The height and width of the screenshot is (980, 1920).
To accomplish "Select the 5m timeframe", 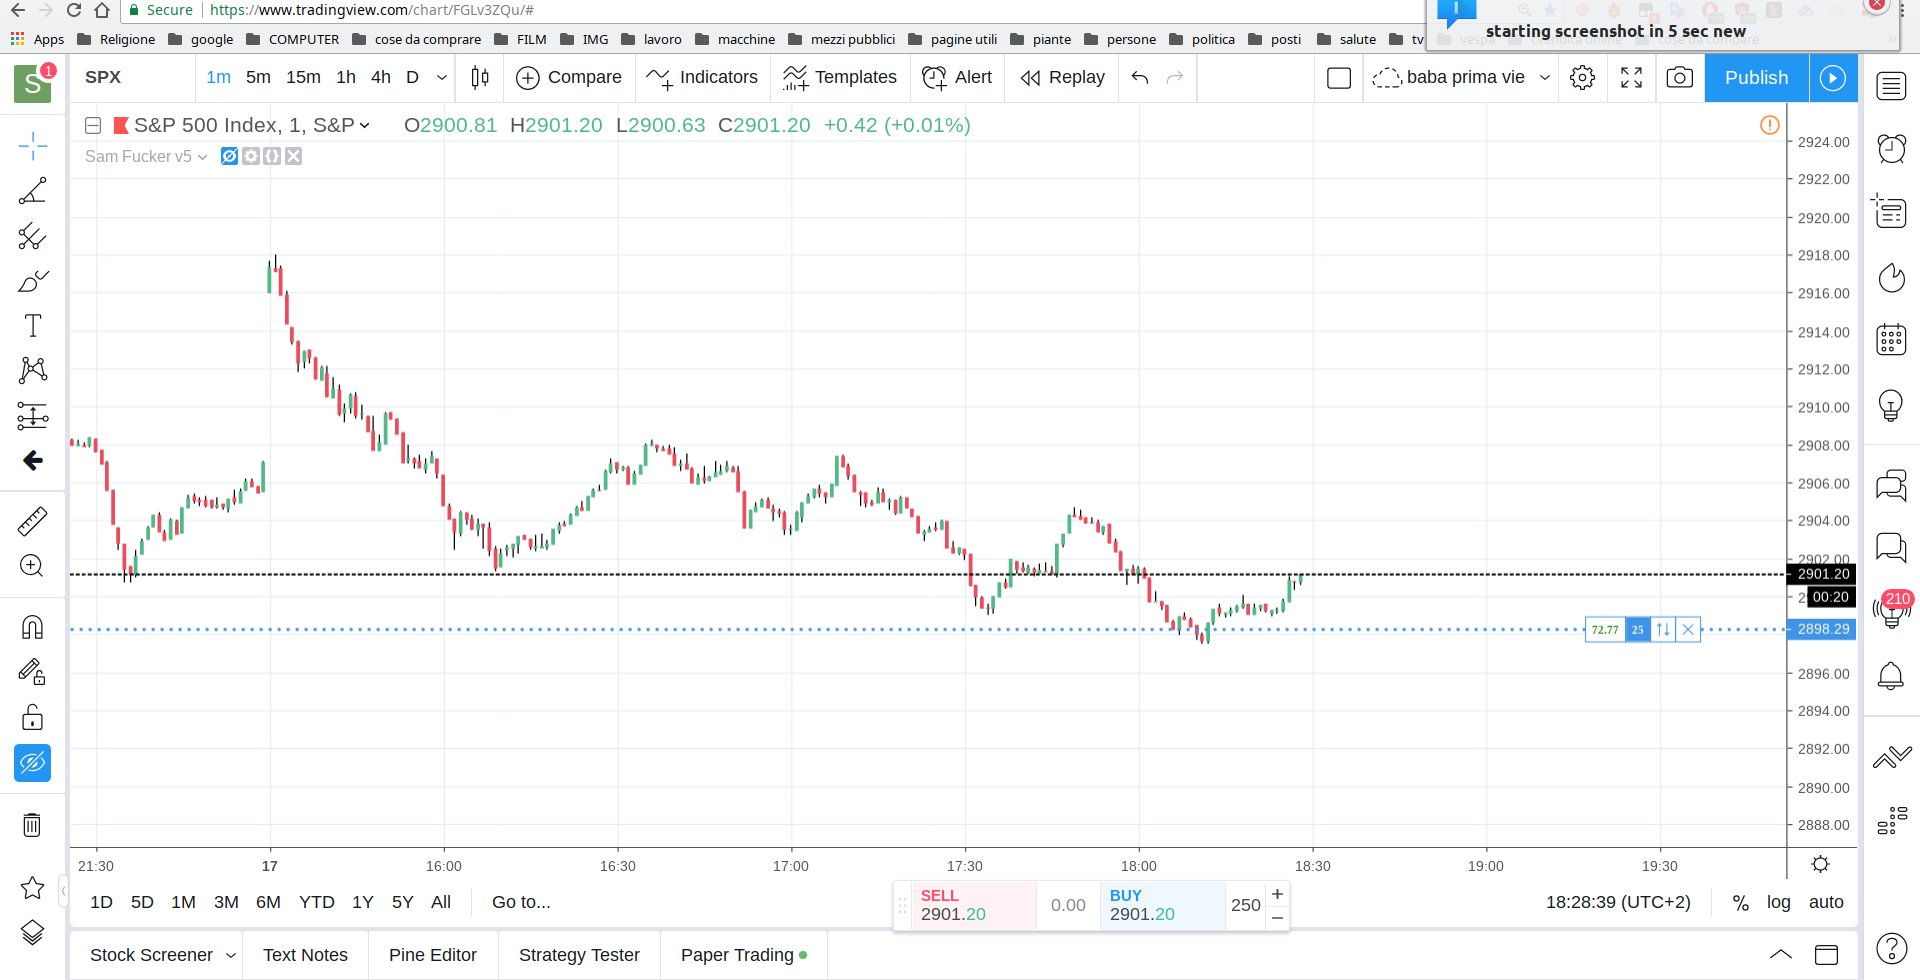I will pyautogui.click(x=258, y=77).
